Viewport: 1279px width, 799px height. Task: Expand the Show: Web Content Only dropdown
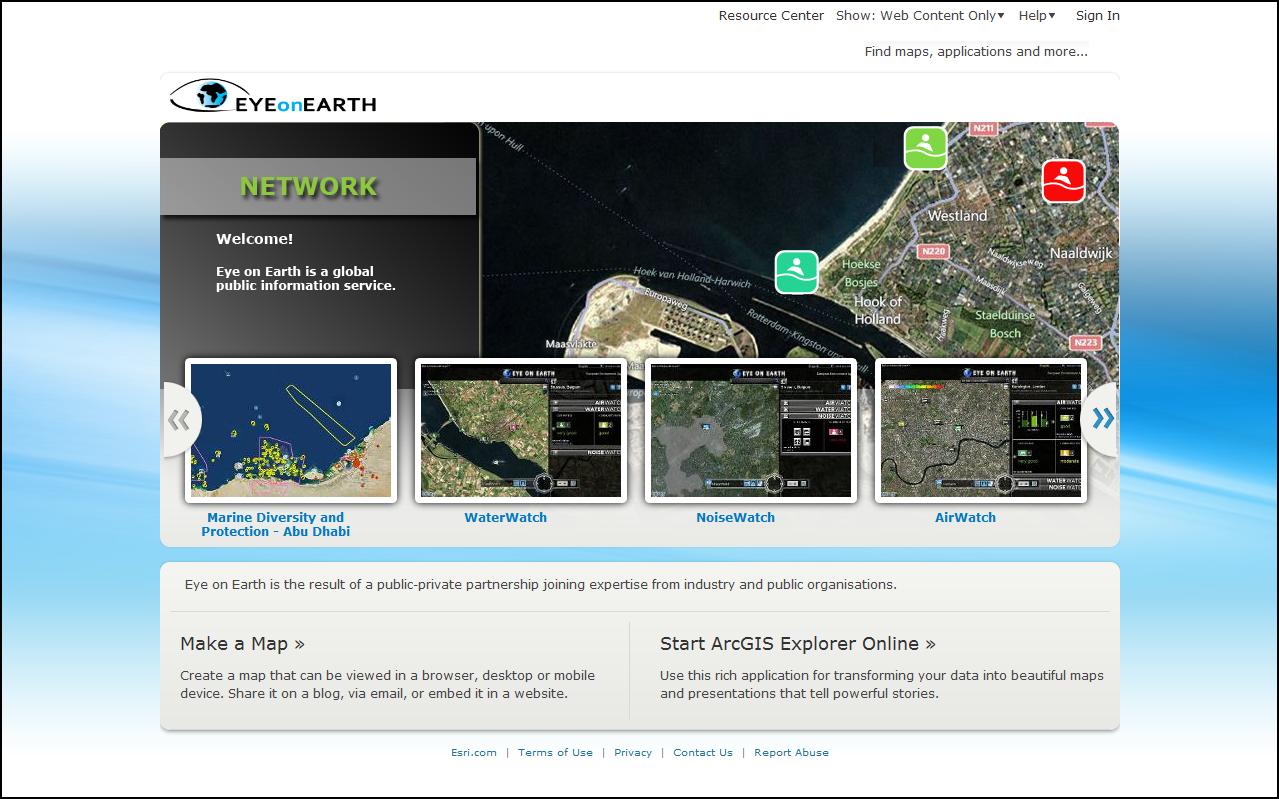coord(920,15)
